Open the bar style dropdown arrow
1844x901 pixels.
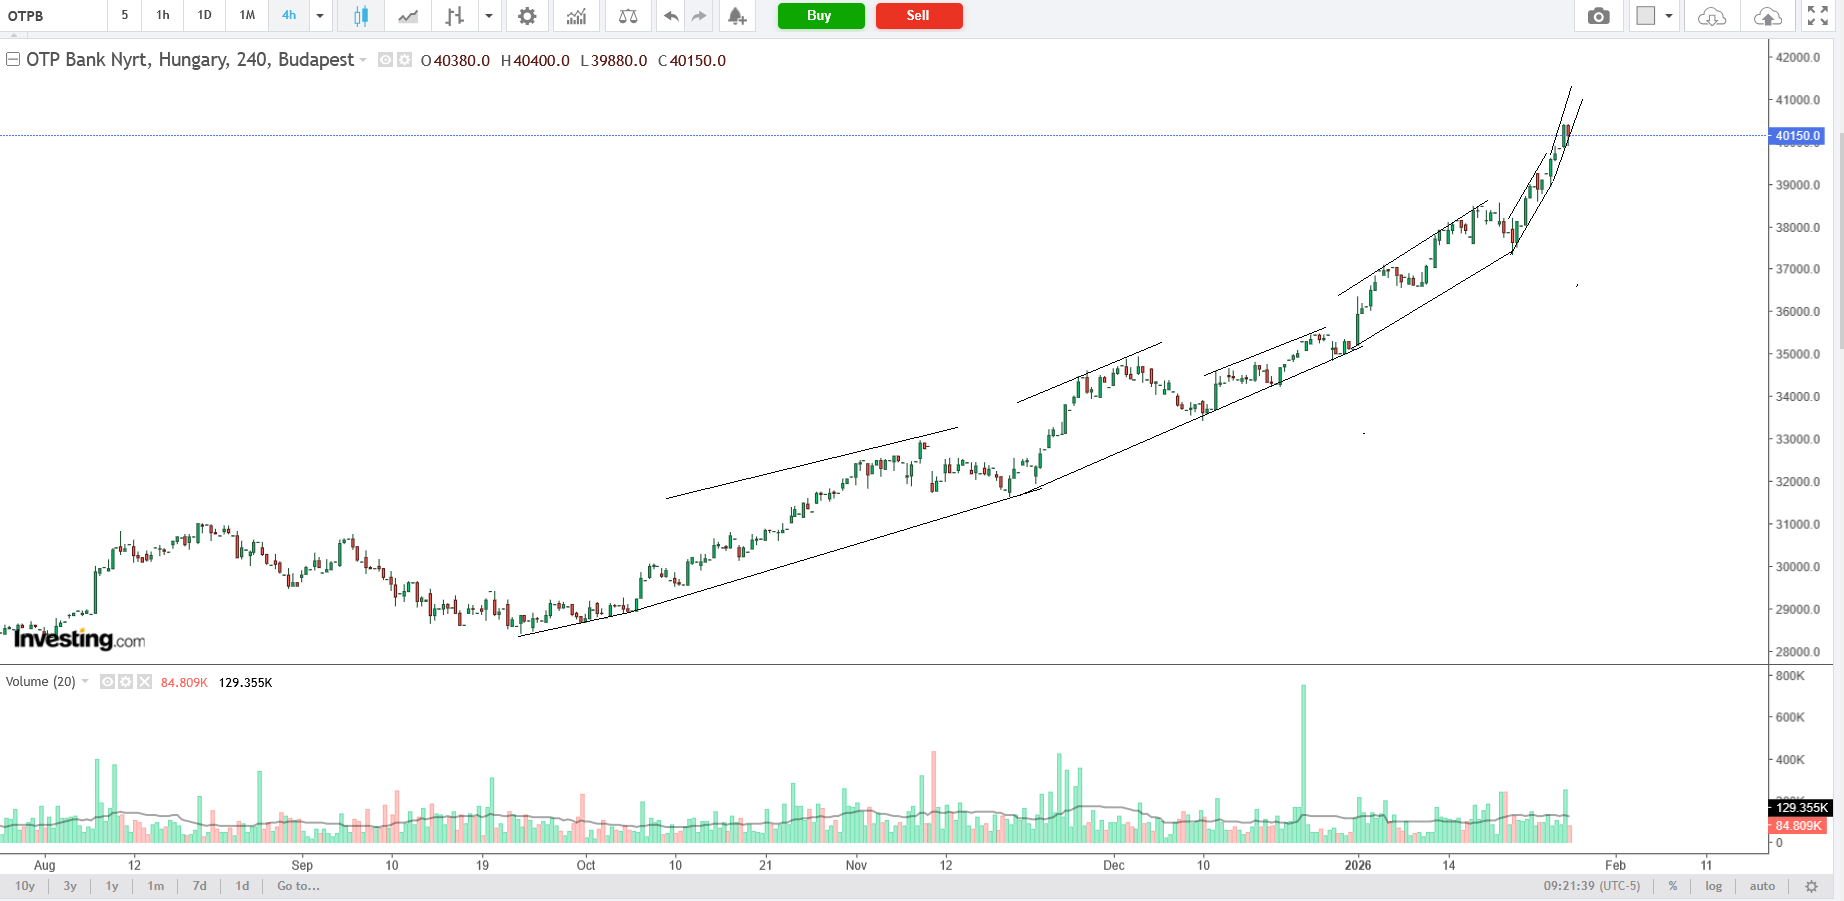[x=489, y=16]
